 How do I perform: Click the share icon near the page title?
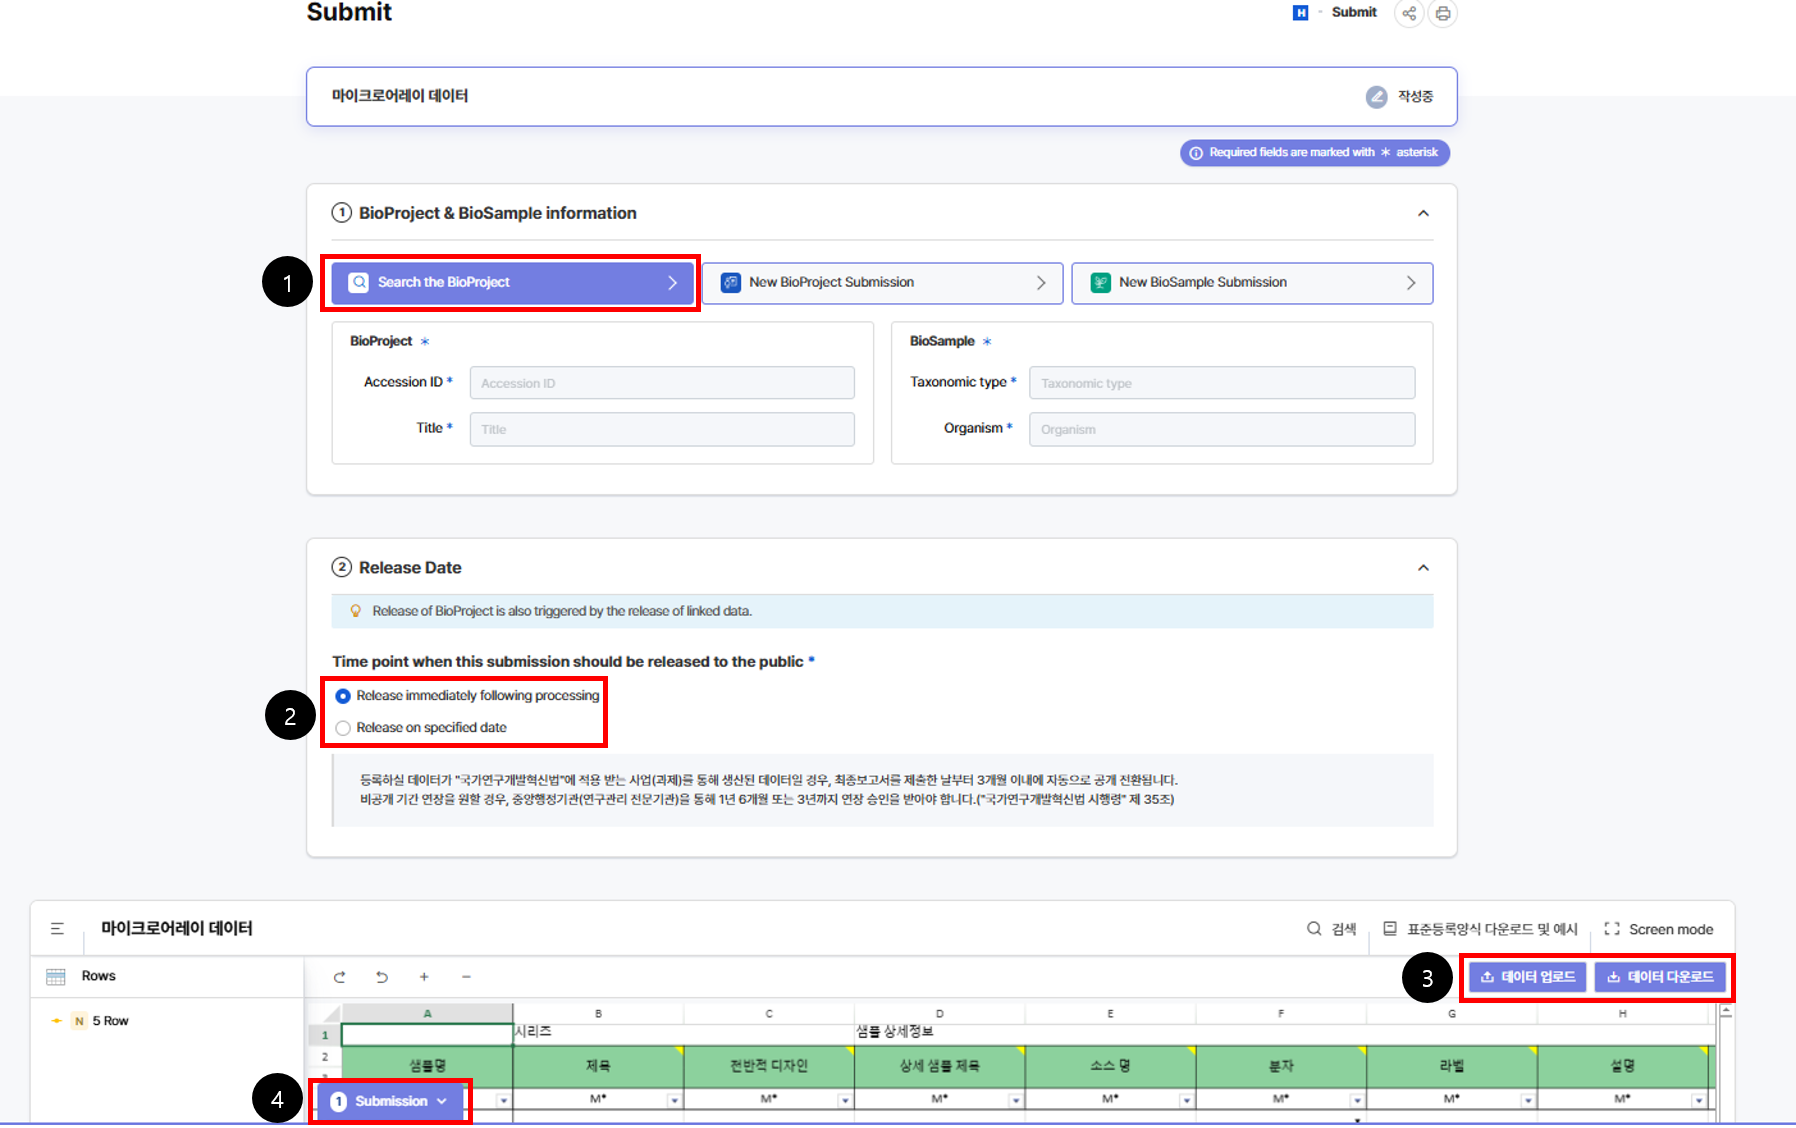[1409, 13]
